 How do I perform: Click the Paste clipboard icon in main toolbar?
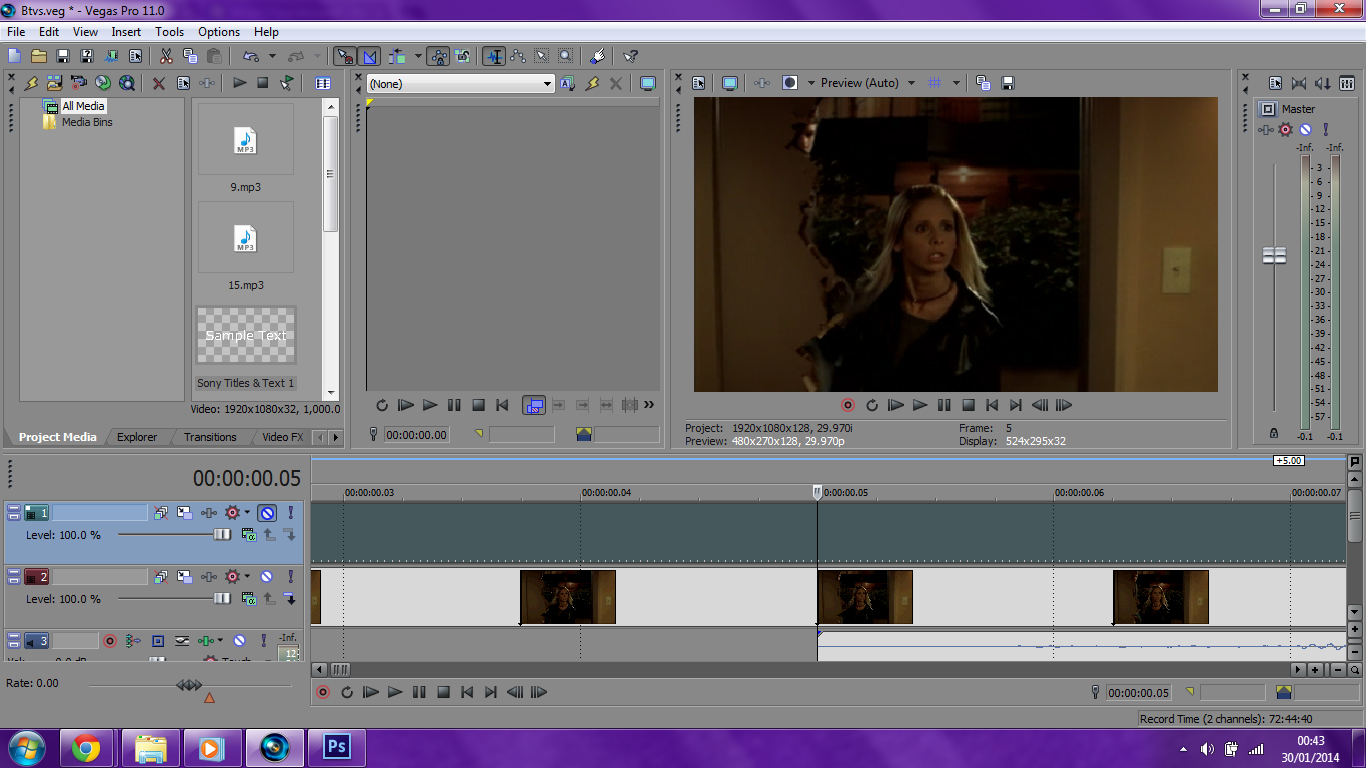[x=214, y=56]
